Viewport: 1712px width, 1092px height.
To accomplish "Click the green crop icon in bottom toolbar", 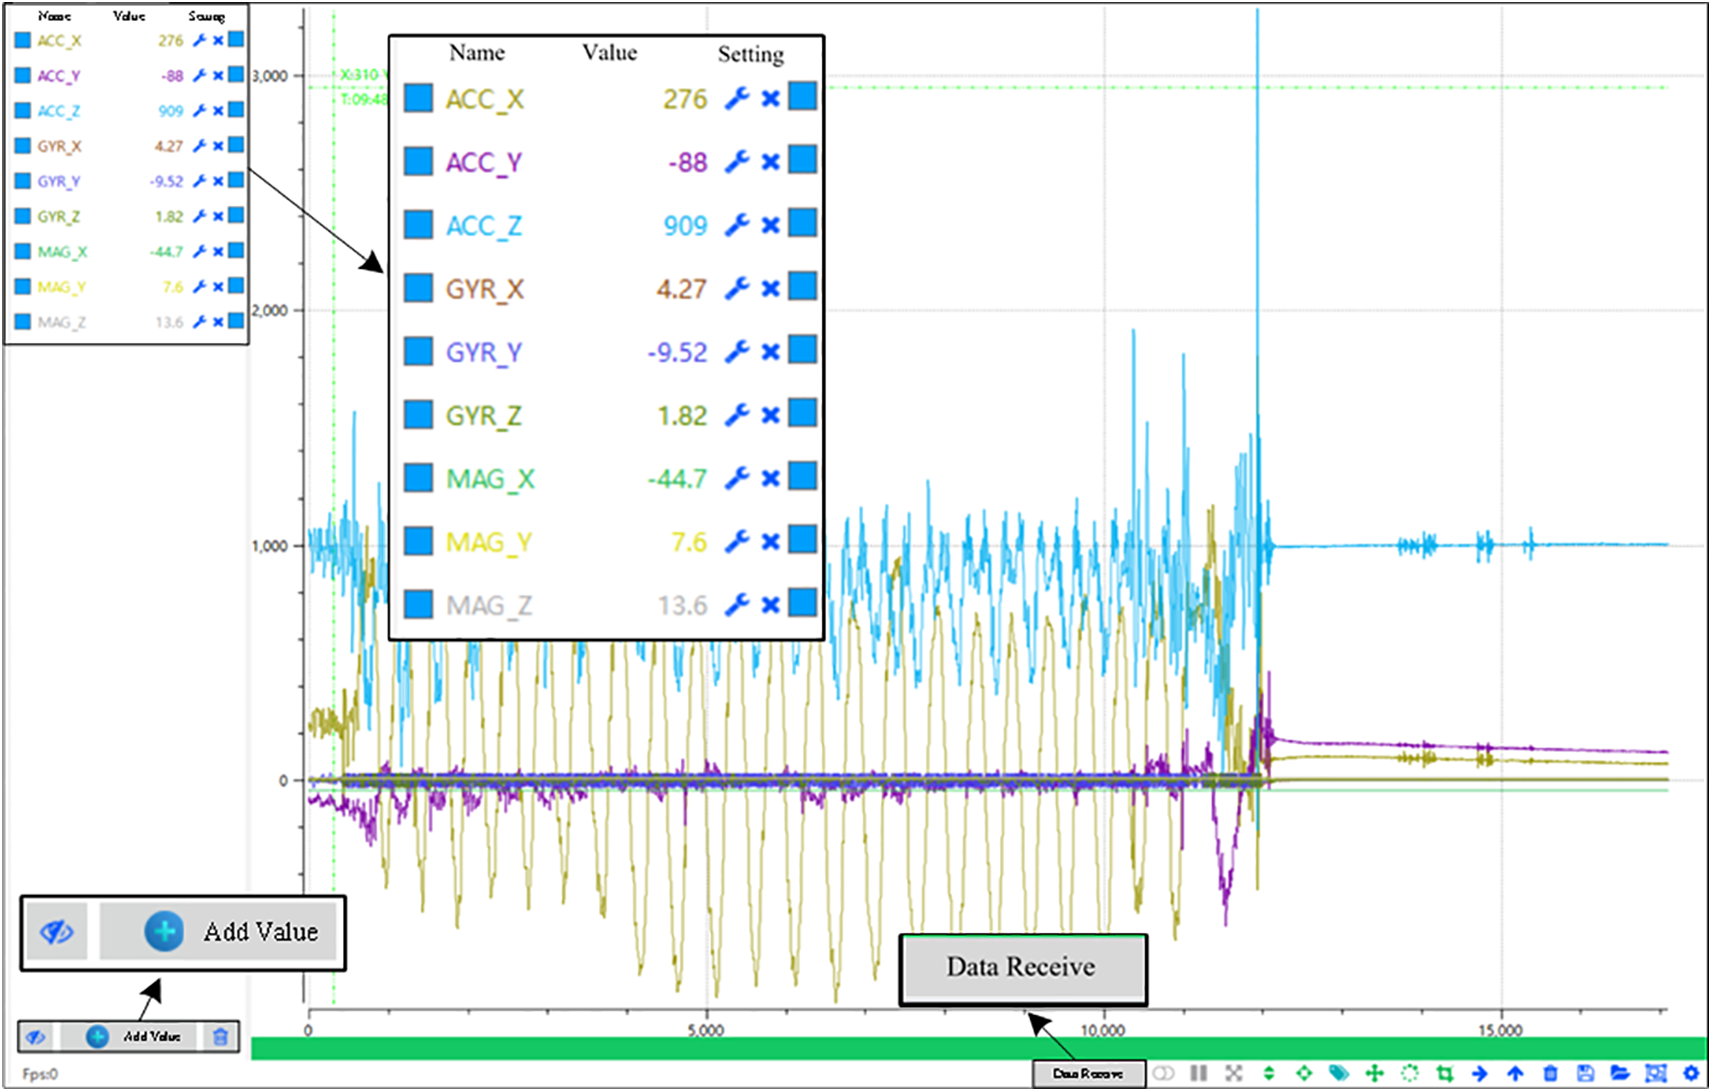I will coord(1445,1073).
